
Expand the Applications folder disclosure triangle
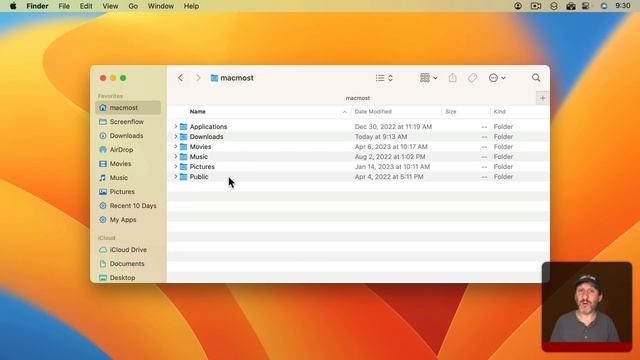point(176,127)
